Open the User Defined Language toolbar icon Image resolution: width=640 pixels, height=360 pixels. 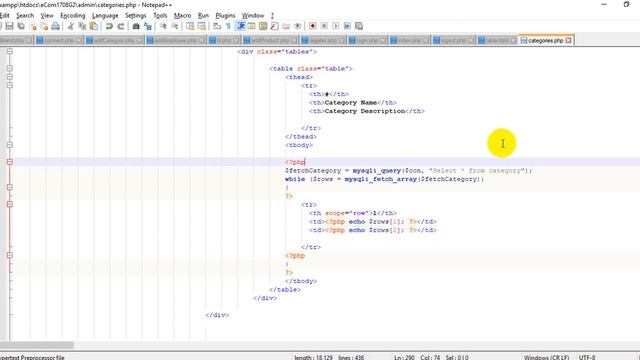point(251,26)
